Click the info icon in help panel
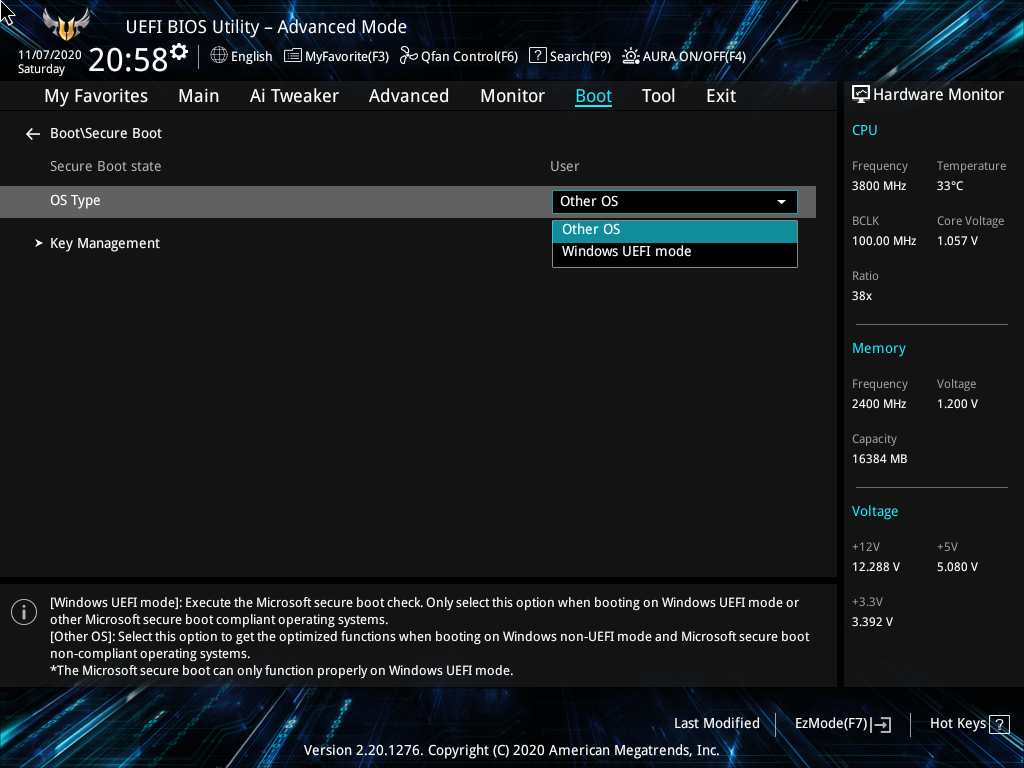This screenshot has height=768, width=1024. tap(24, 612)
